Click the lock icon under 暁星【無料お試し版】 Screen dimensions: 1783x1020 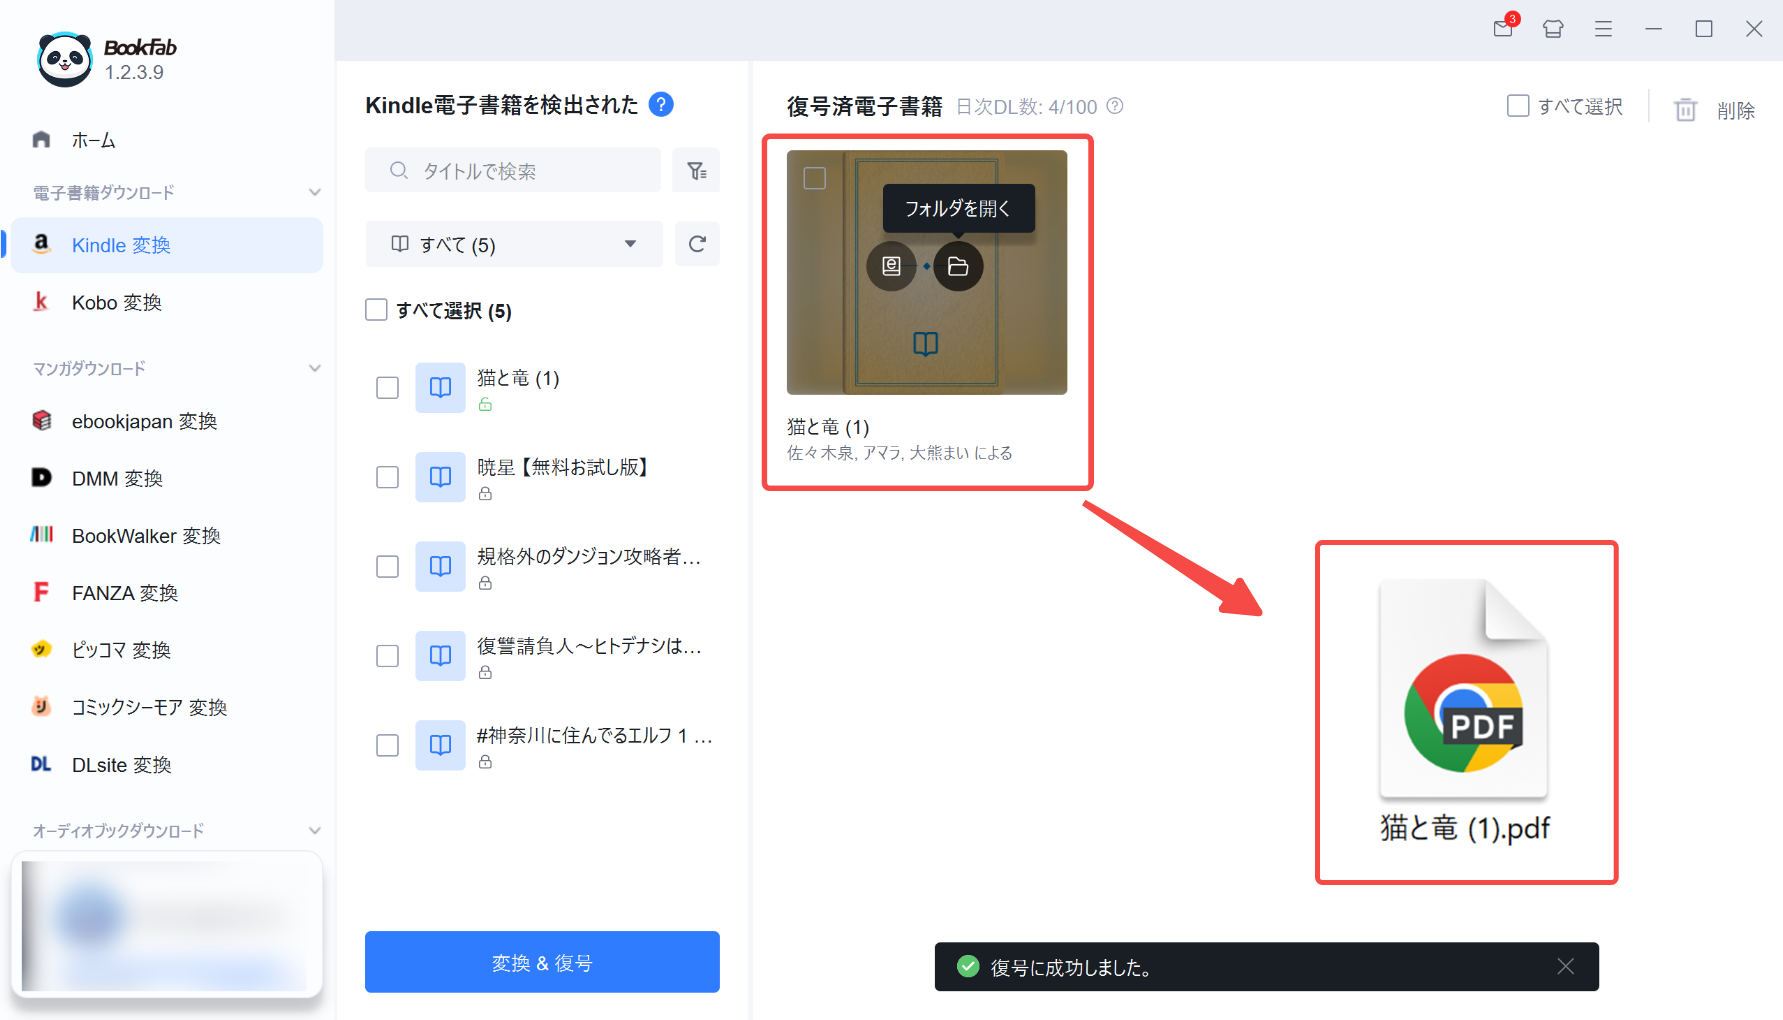485,493
